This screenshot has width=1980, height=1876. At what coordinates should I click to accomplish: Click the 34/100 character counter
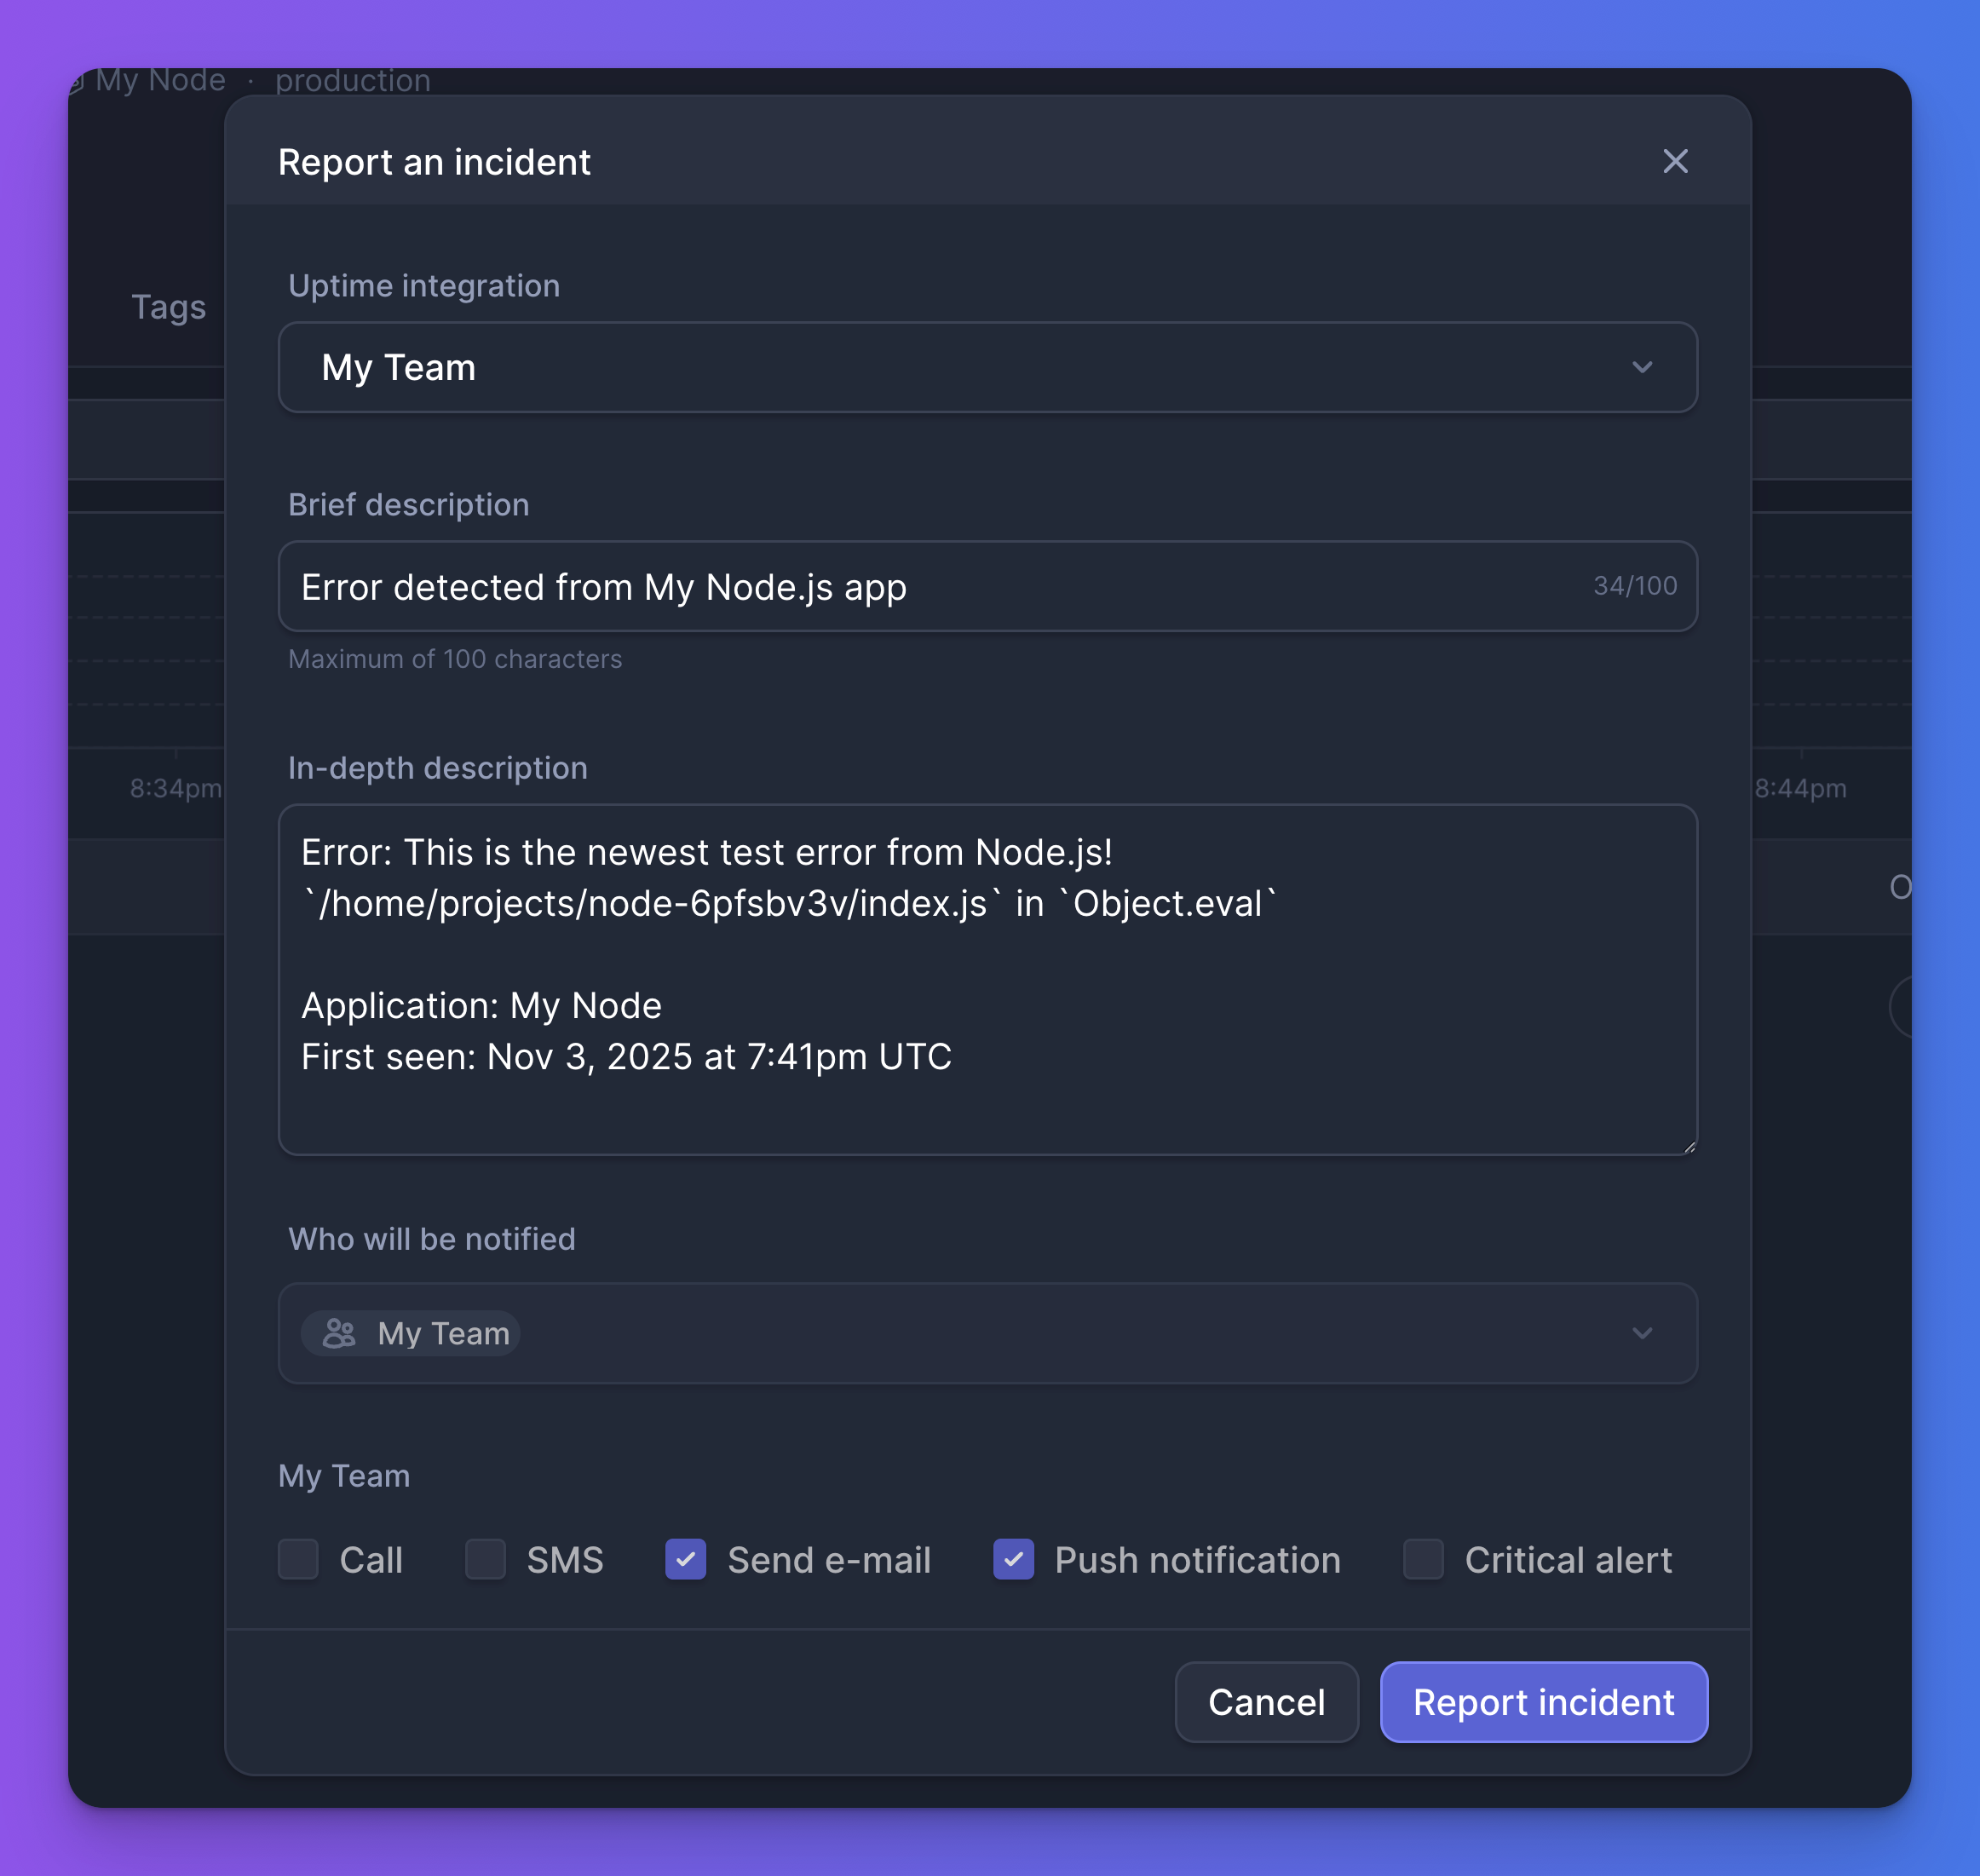click(x=1634, y=586)
